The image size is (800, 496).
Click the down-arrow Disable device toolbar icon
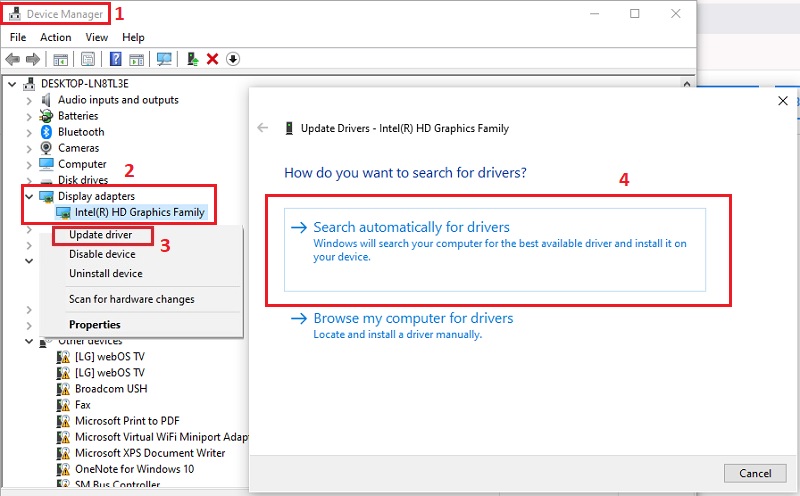coord(233,59)
